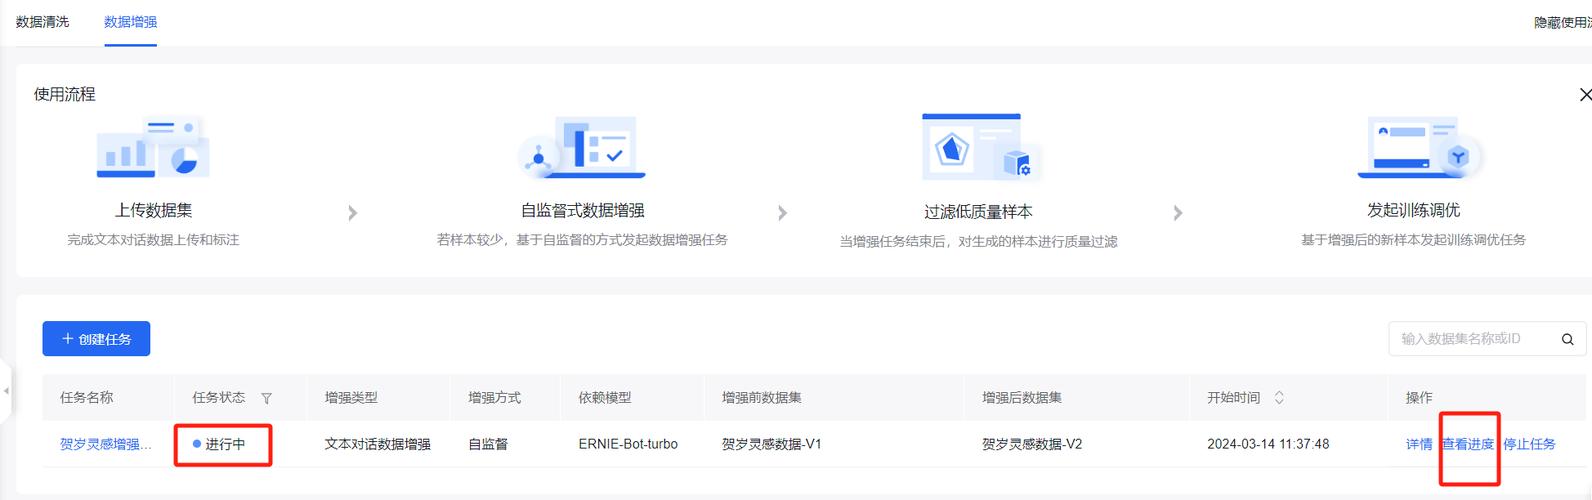Sort by 开始时间 using the sort arrows
This screenshot has width=1592, height=500.
click(x=1279, y=398)
